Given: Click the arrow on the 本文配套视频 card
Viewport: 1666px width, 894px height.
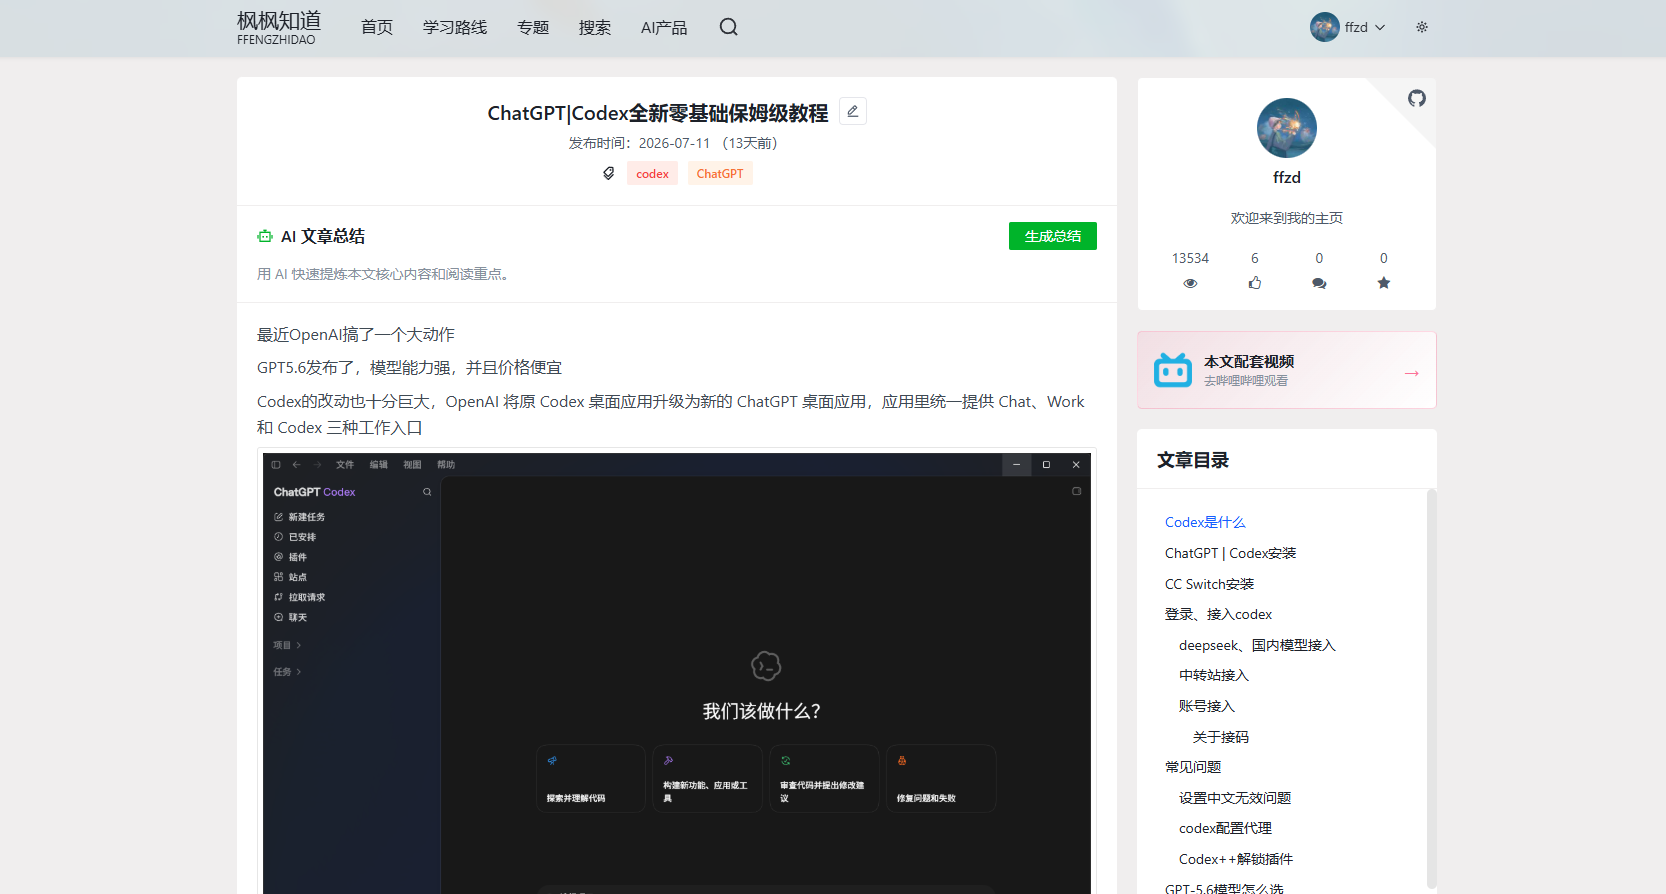Looking at the screenshot, I should (1412, 373).
